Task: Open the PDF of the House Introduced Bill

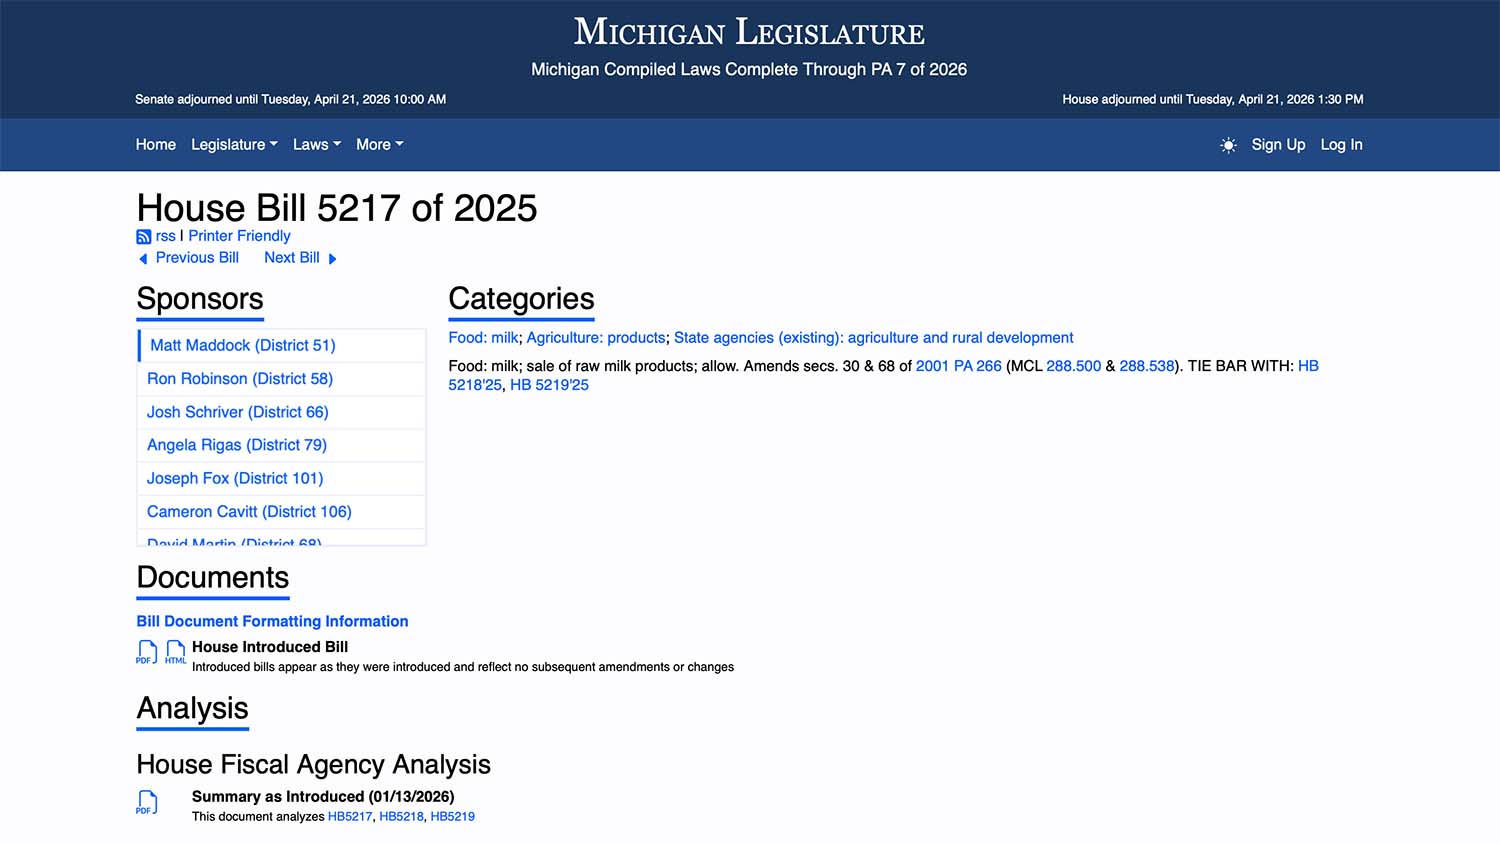Action: click(146, 651)
